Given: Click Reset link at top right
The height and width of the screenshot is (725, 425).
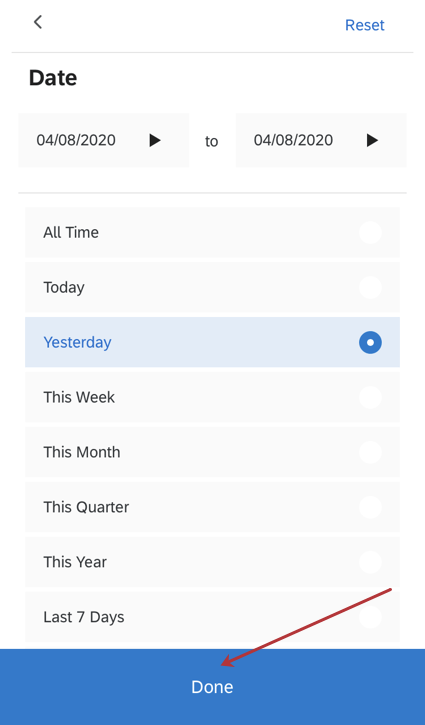Looking at the screenshot, I should (x=364, y=25).
